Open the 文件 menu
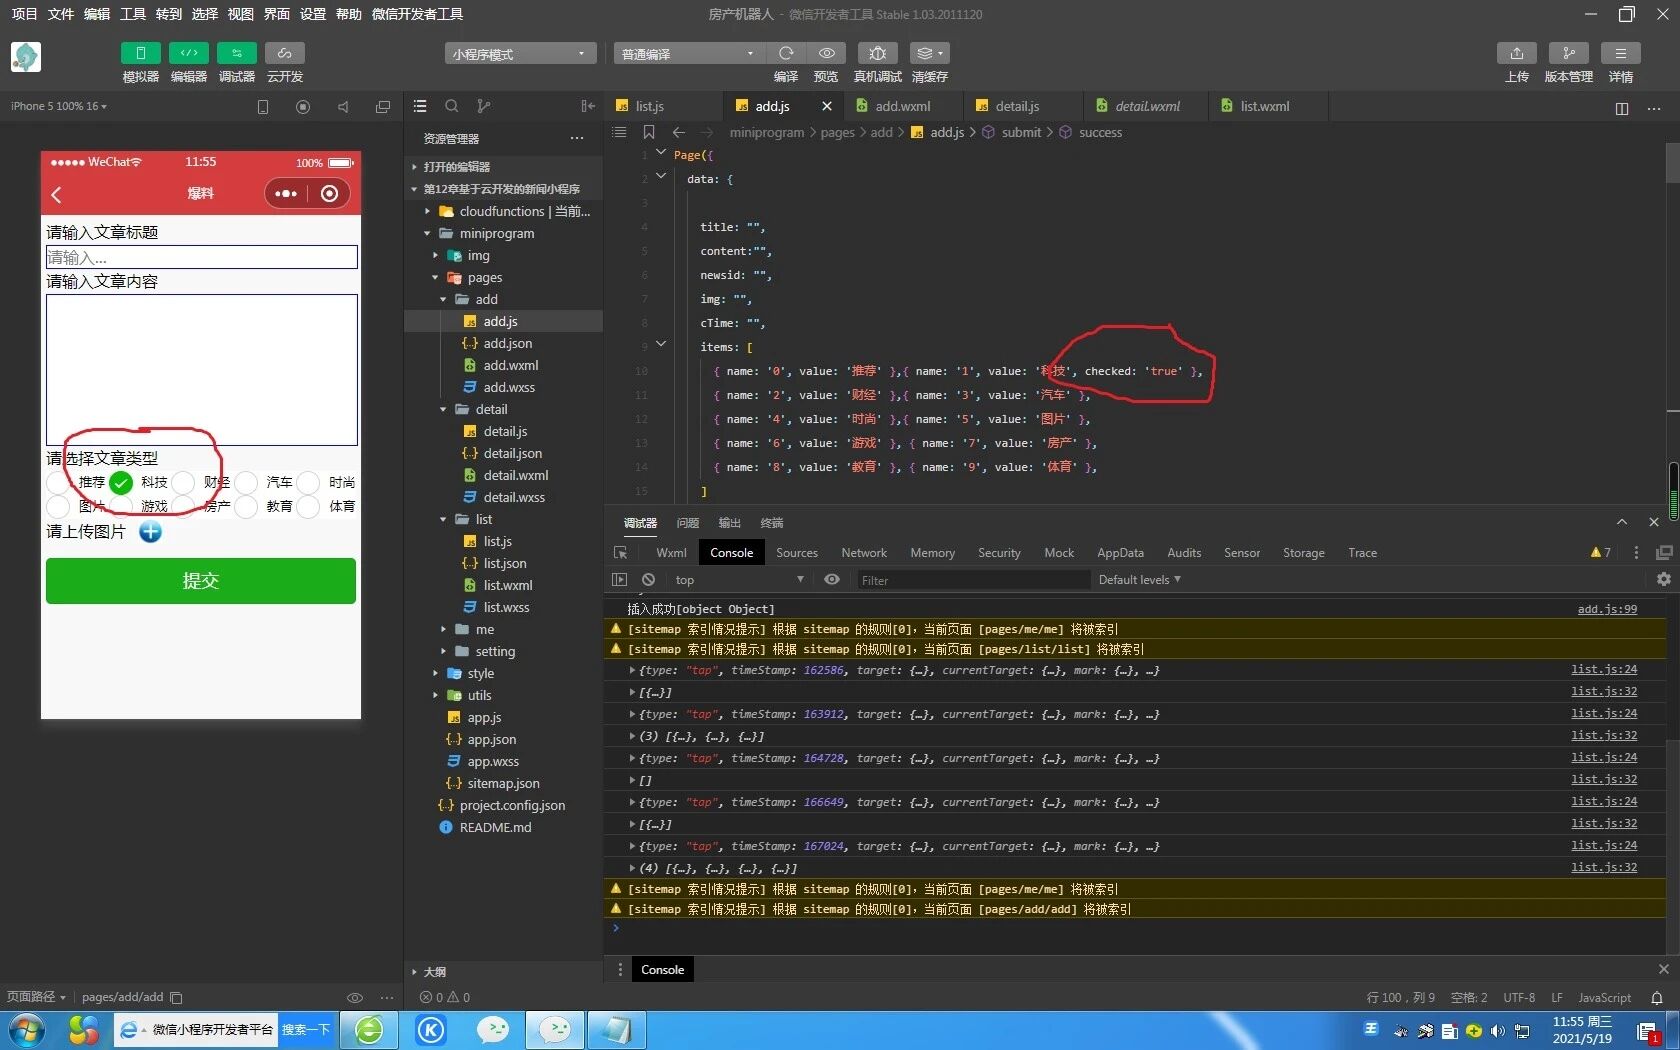This screenshot has width=1680, height=1050. click(61, 14)
